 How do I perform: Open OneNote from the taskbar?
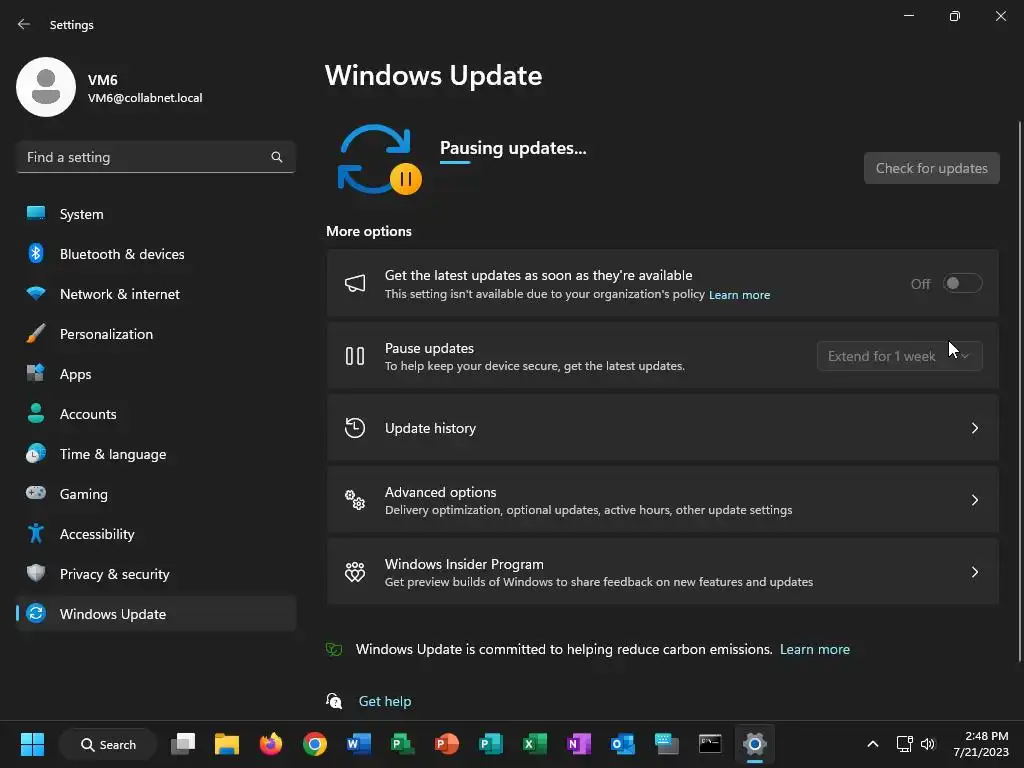pos(579,744)
